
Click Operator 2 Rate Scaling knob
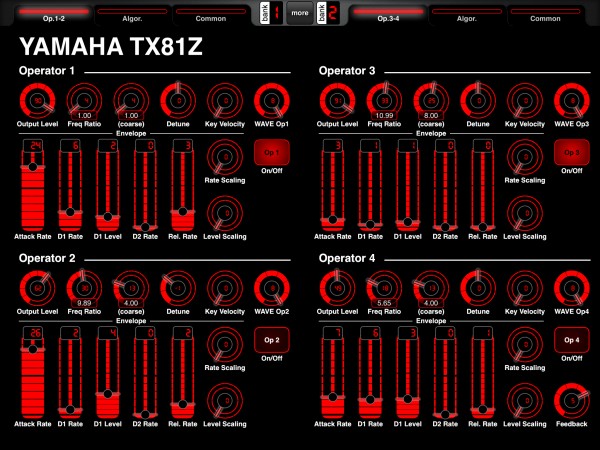pos(225,344)
